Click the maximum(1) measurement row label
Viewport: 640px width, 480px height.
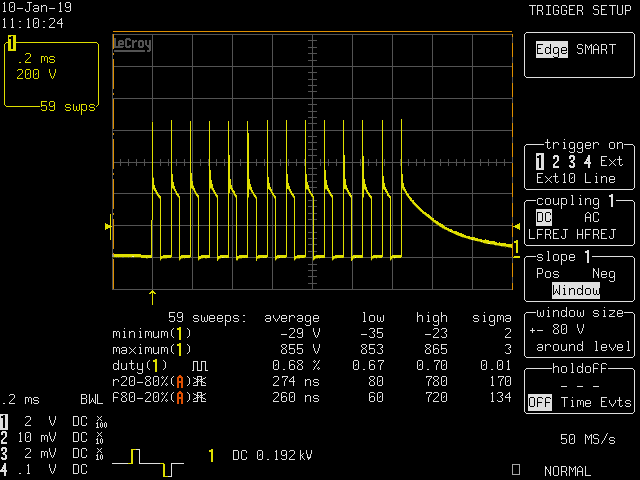[x=151, y=350]
